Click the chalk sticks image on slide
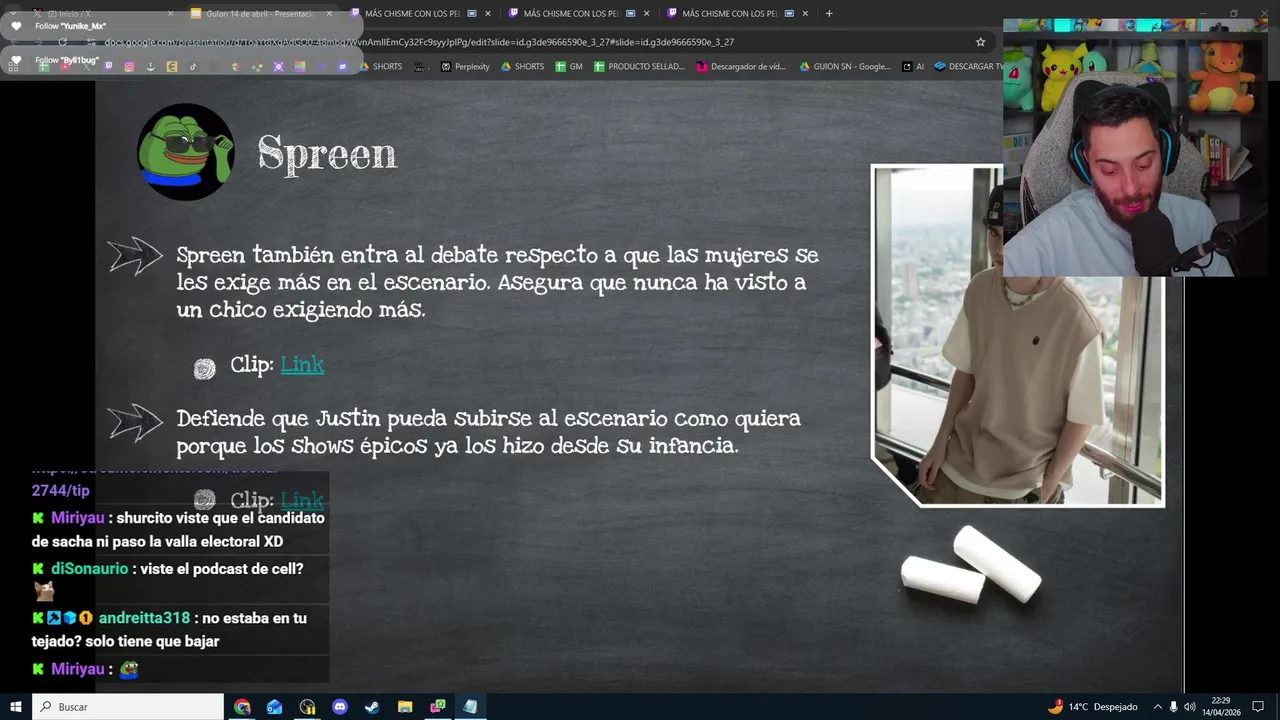 (x=971, y=565)
